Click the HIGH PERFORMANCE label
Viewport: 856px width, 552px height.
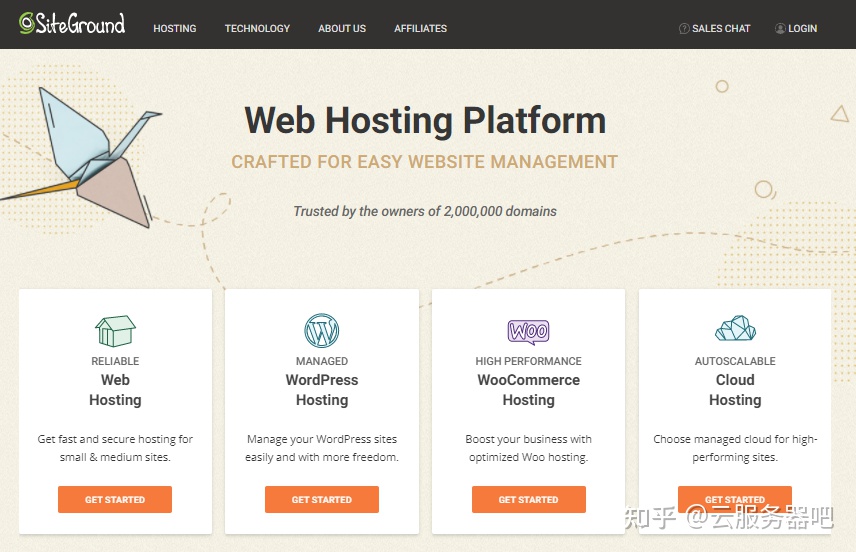pyautogui.click(x=528, y=361)
